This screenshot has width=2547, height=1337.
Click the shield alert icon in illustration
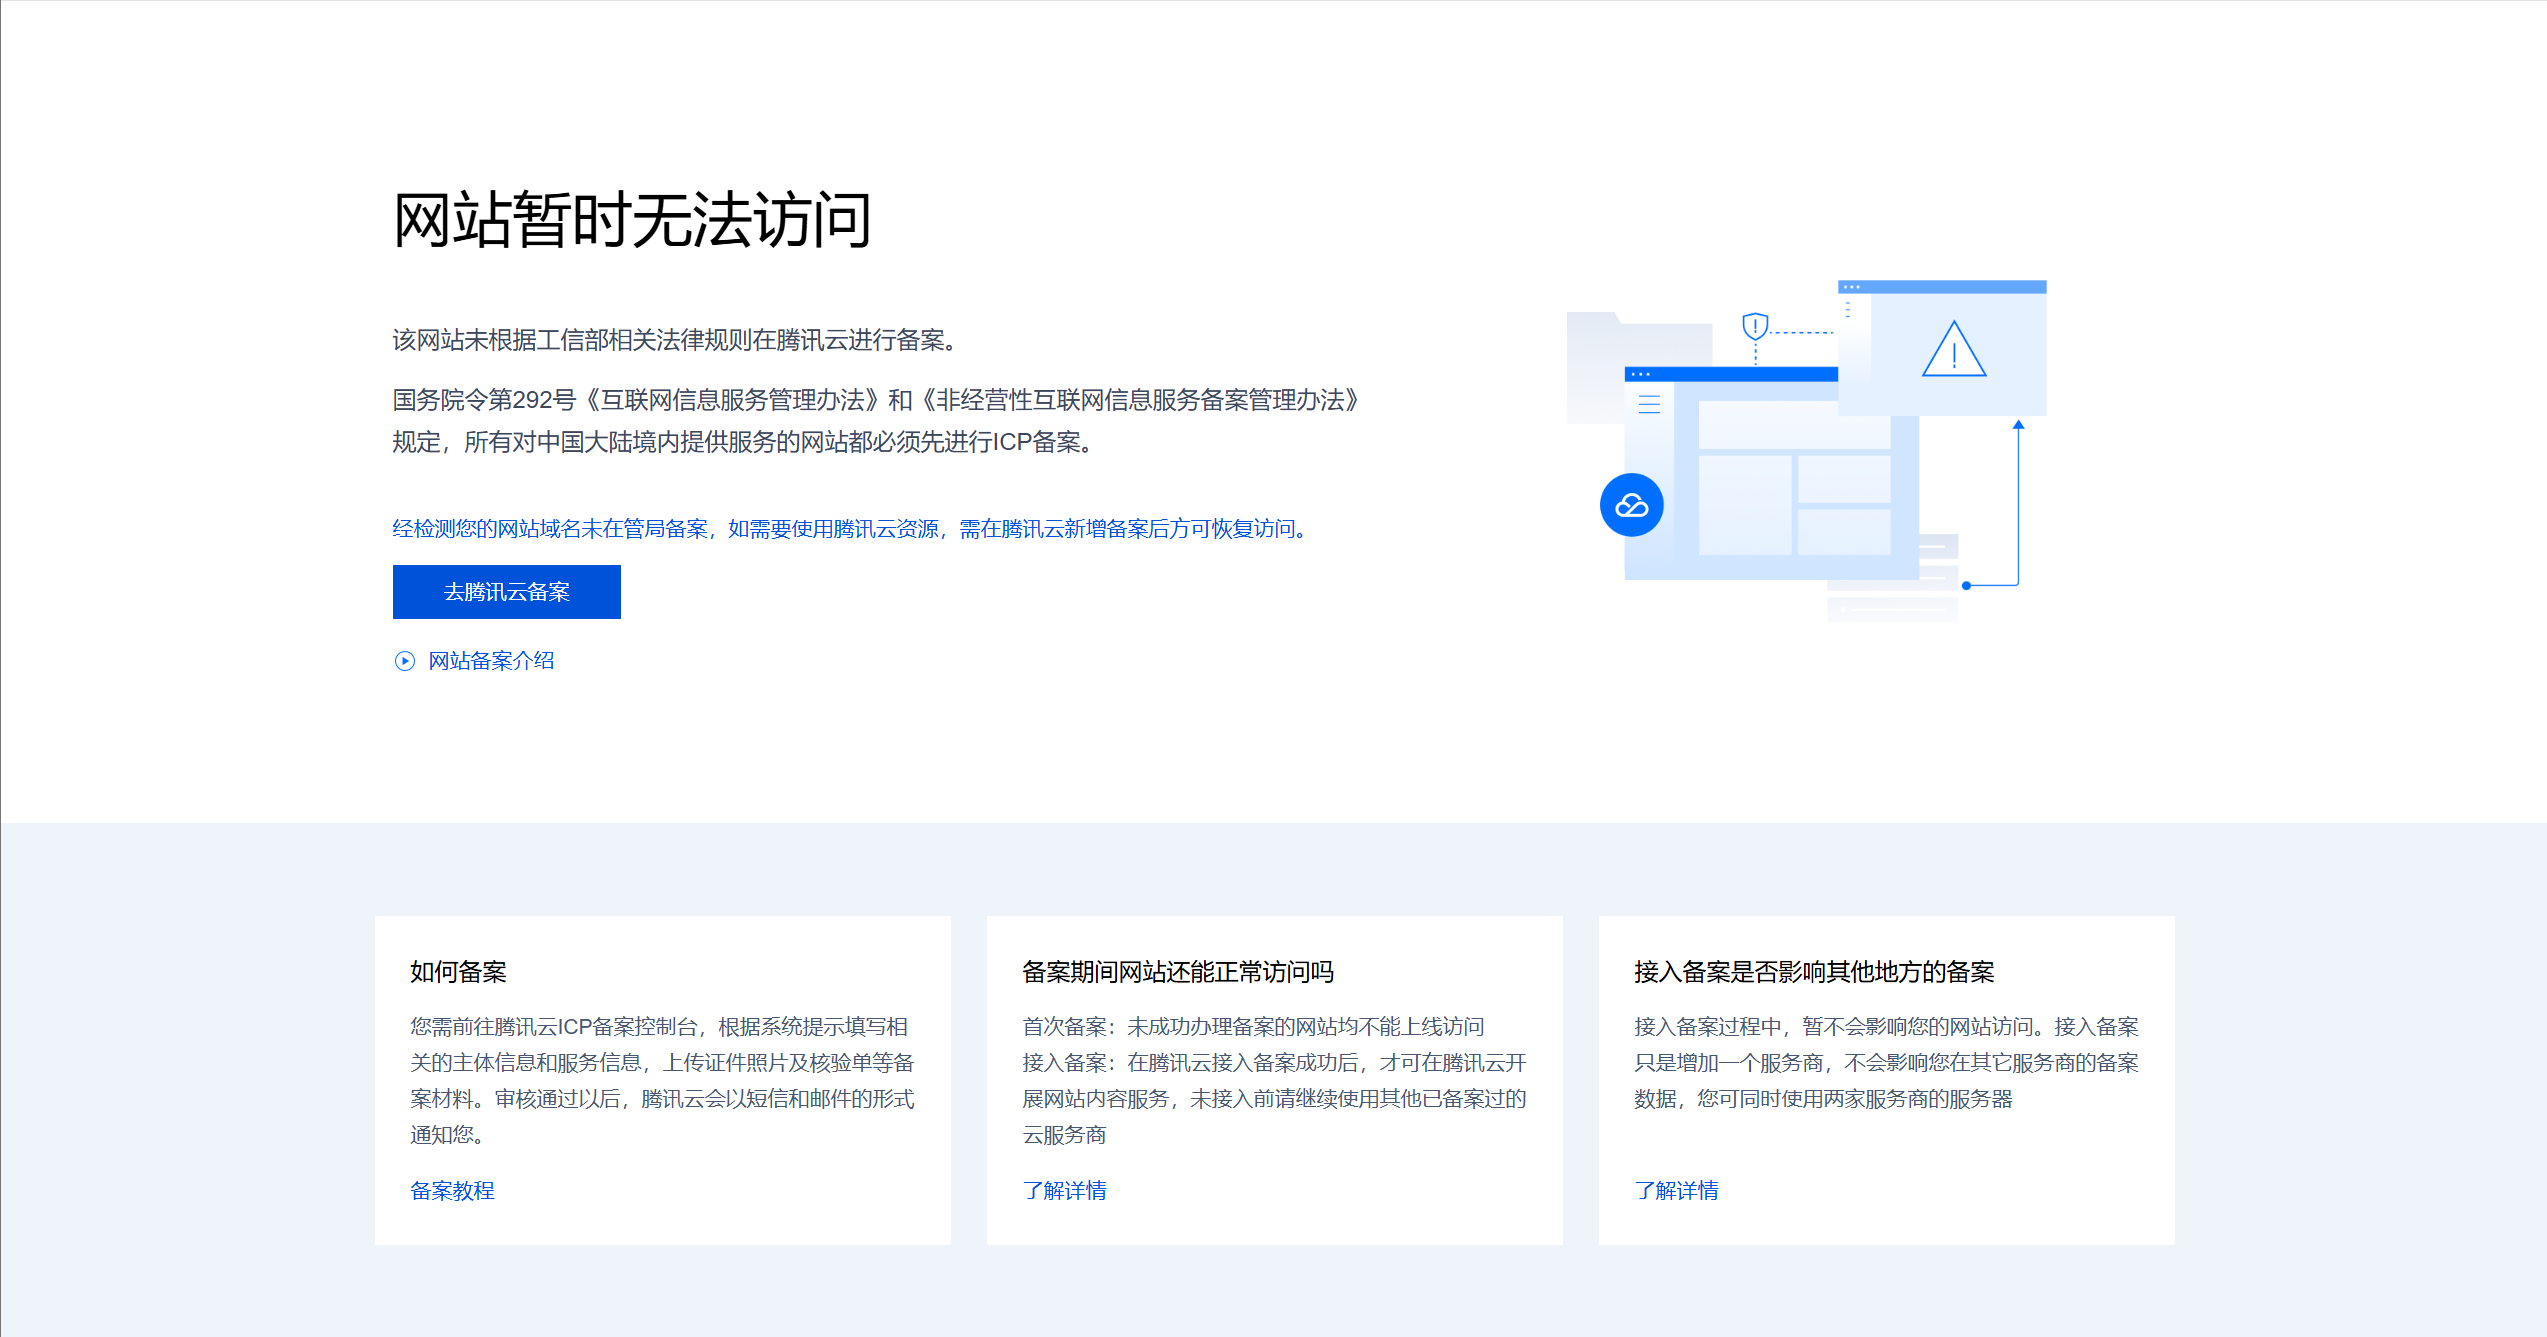click(1755, 326)
